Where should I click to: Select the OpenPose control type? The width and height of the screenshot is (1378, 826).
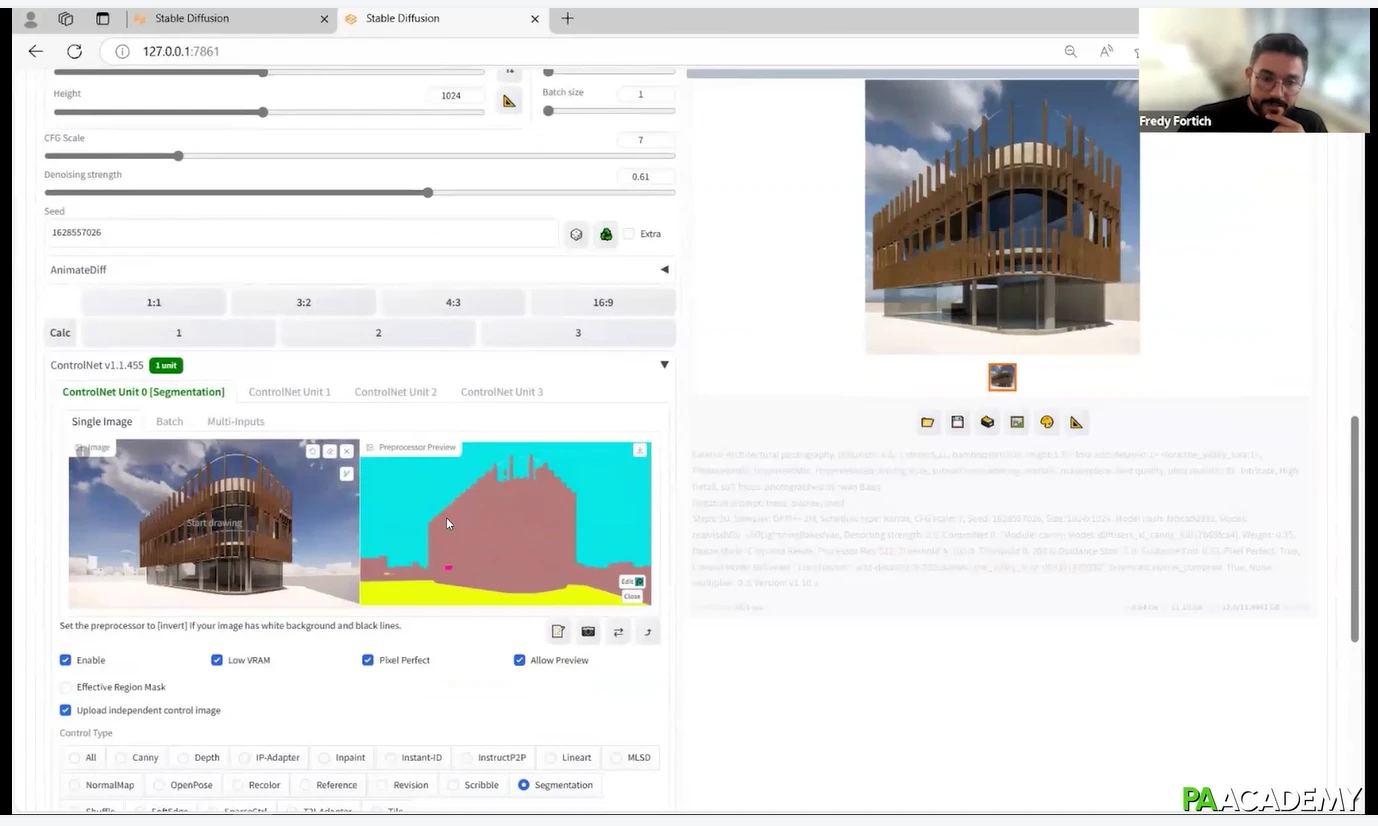(x=182, y=785)
